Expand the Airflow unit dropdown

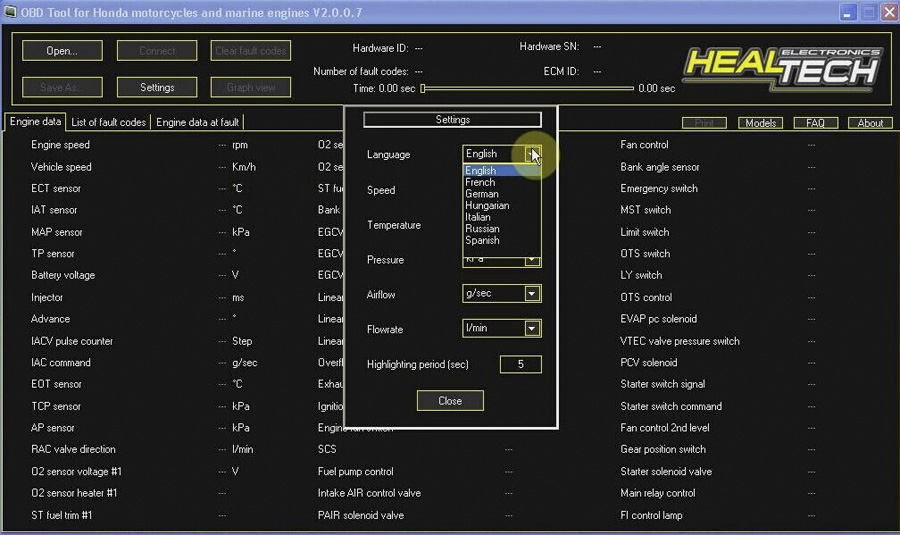coord(532,294)
